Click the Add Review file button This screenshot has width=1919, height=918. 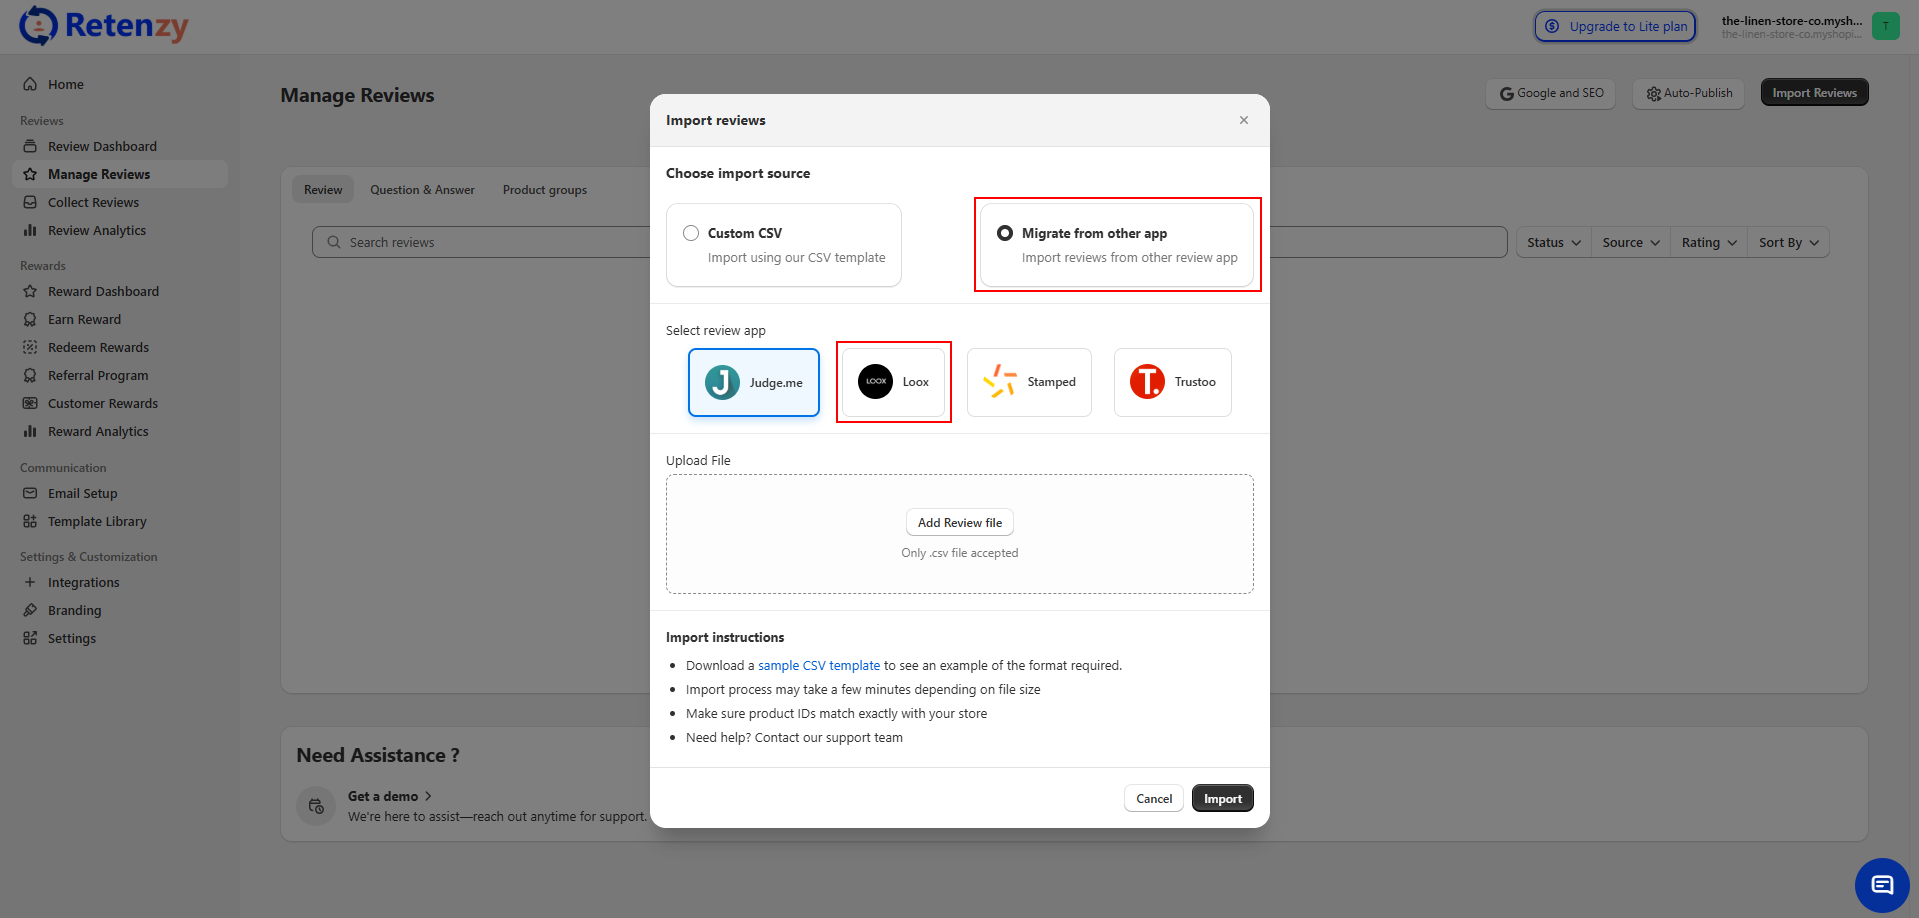959,523
